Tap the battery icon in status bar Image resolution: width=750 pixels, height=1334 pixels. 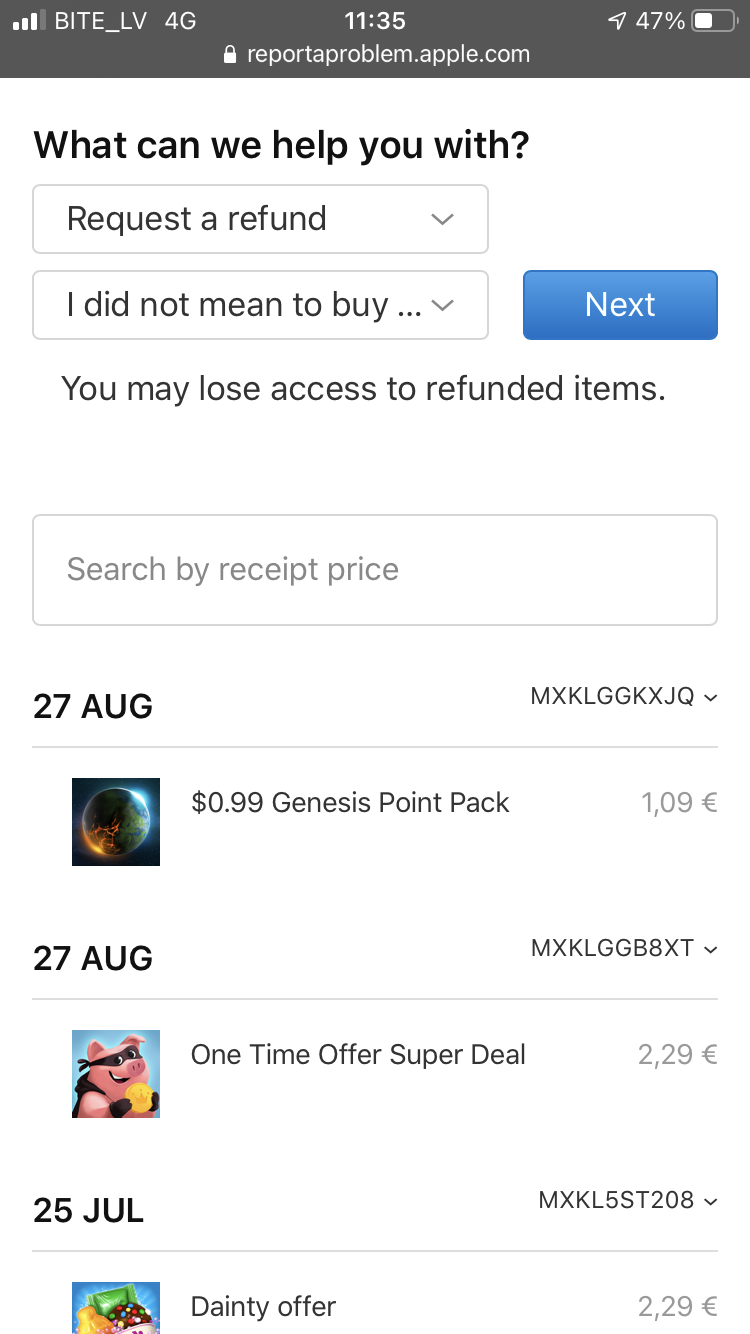click(x=713, y=21)
